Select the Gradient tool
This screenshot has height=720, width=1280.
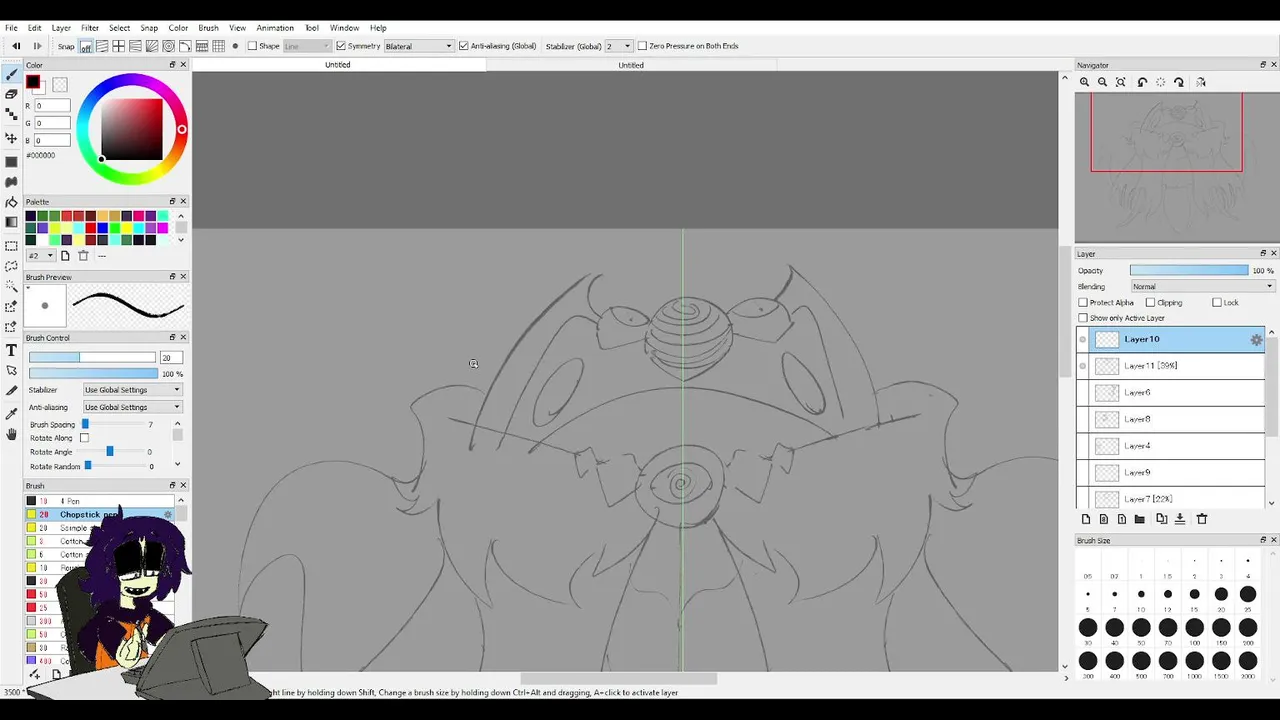(x=11, y=222)
